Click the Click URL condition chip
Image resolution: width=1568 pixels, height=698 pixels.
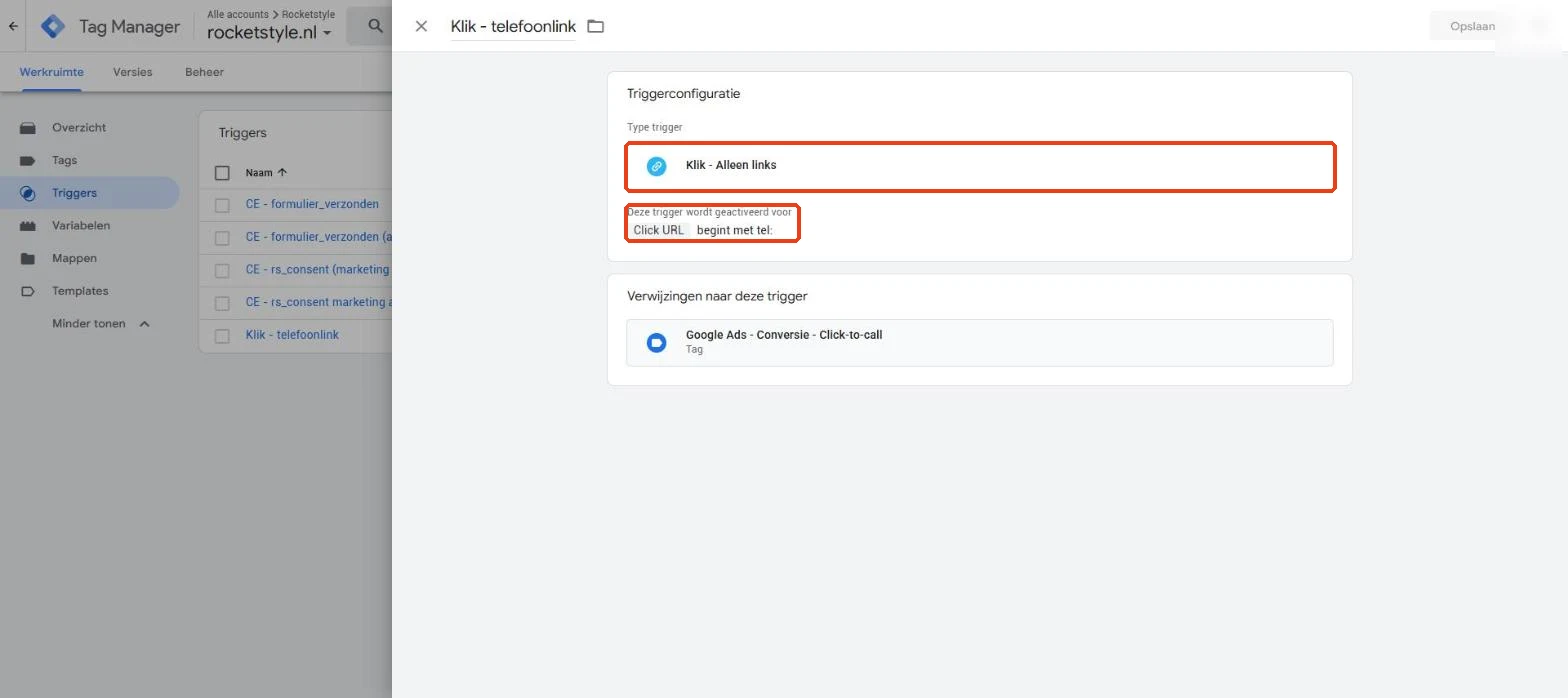point(659,230)
